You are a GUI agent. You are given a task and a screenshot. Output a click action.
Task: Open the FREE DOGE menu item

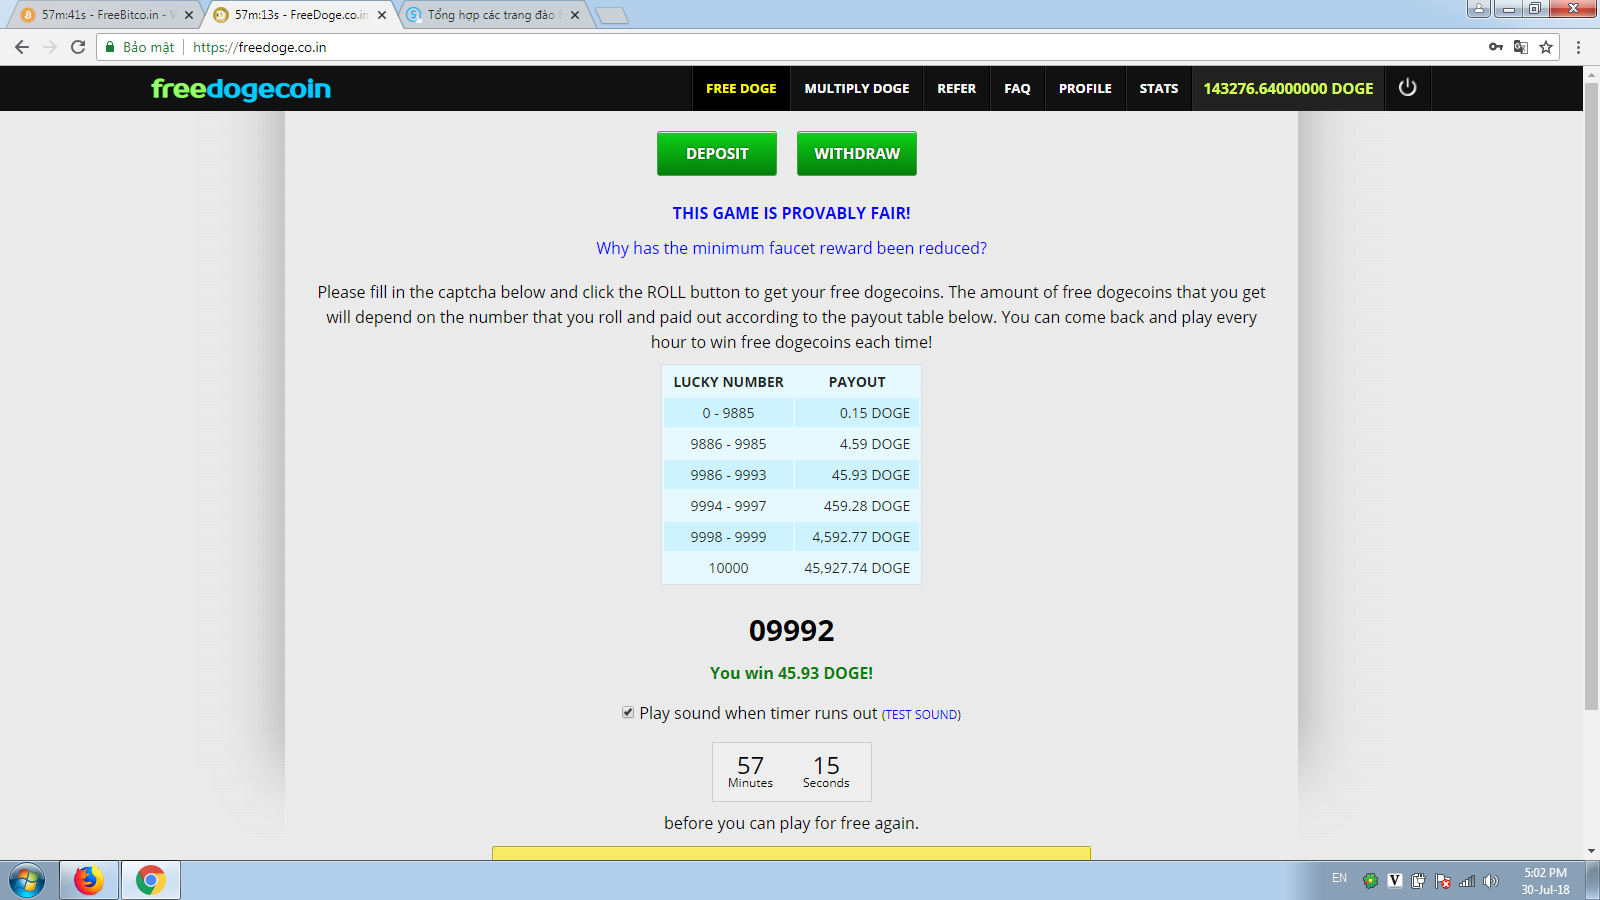coord(741,88)
